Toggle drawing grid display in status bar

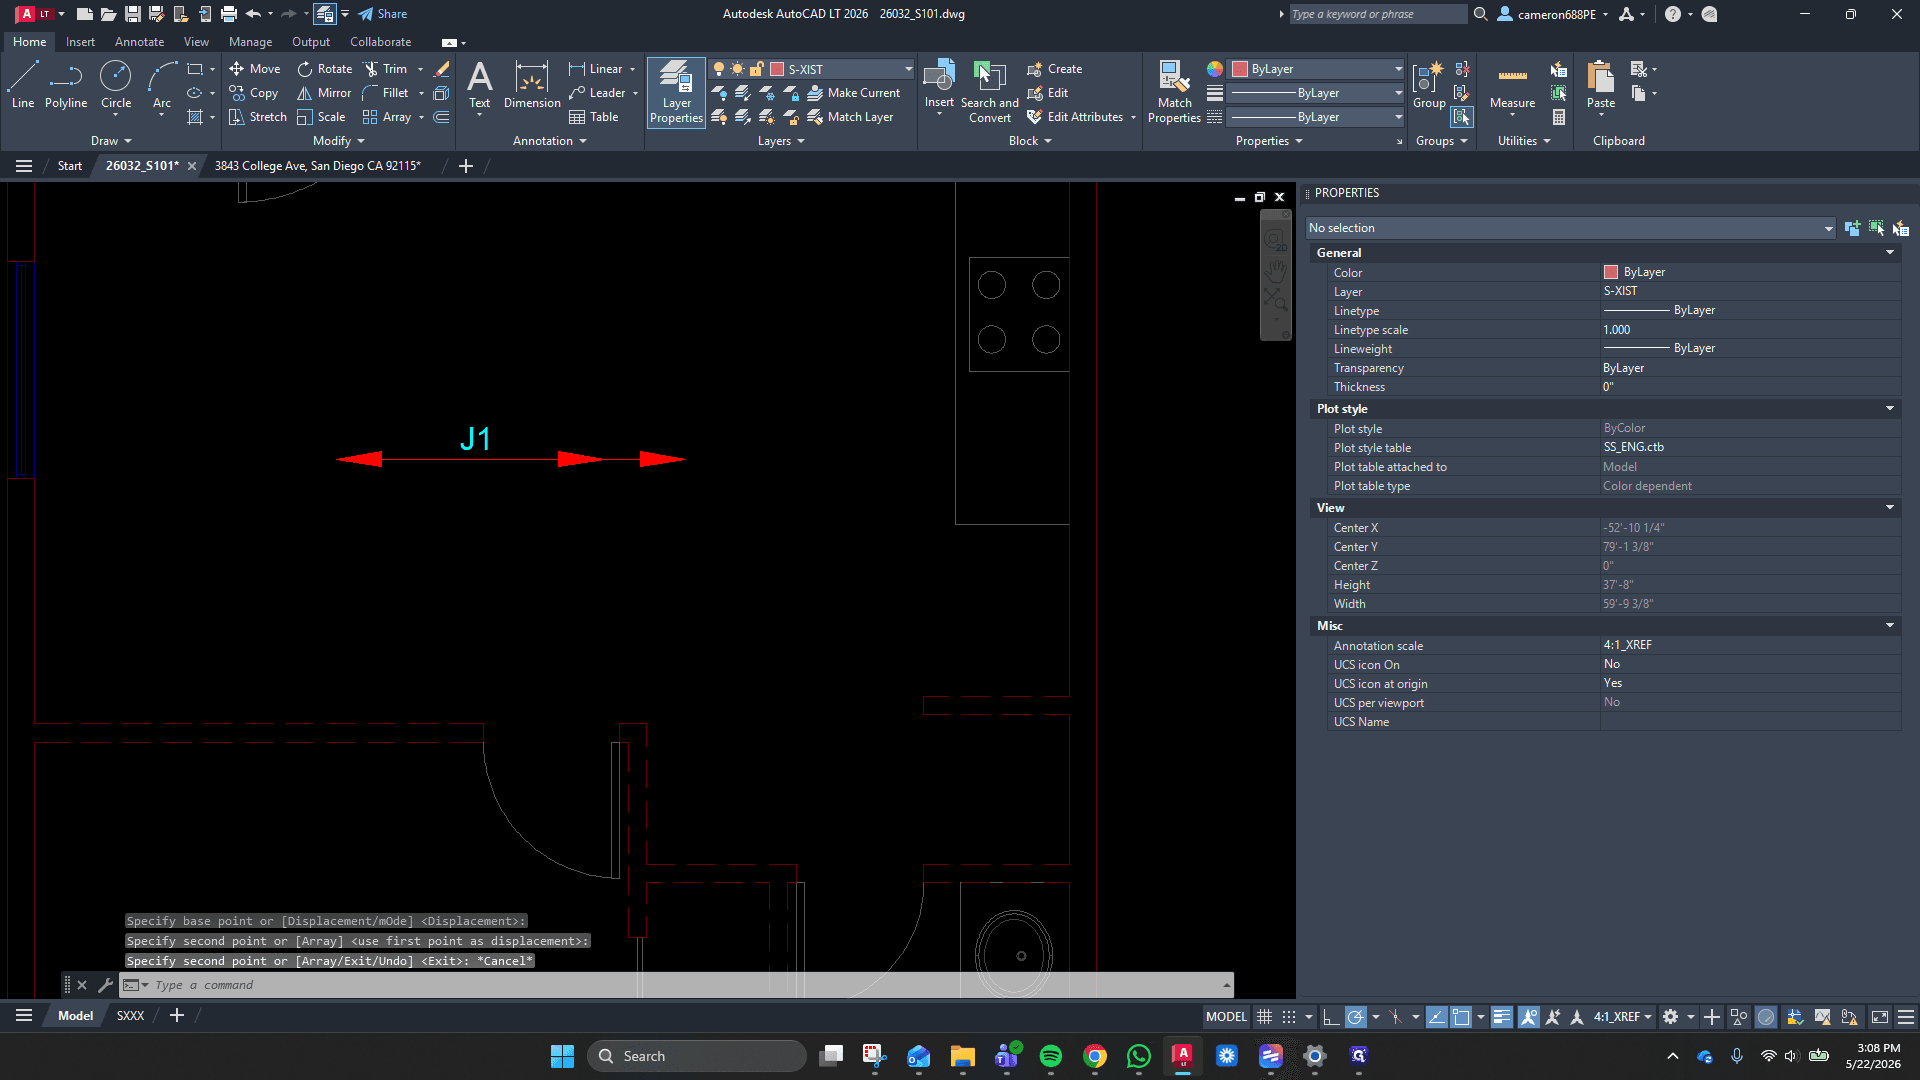pos(1264,1017)
